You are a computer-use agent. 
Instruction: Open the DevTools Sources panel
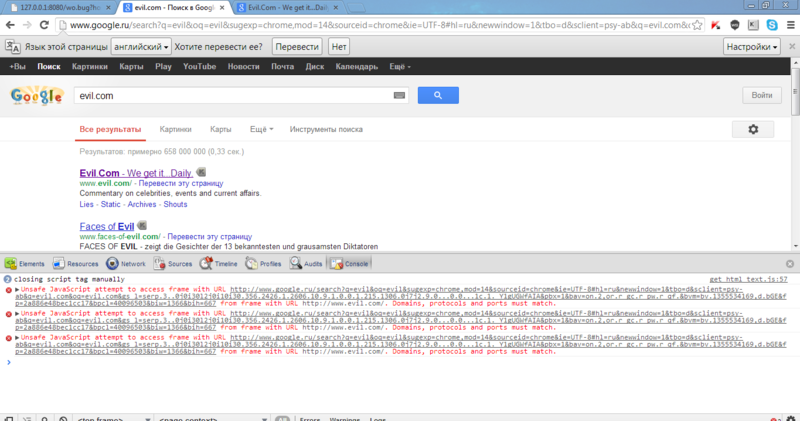[173, 263]
